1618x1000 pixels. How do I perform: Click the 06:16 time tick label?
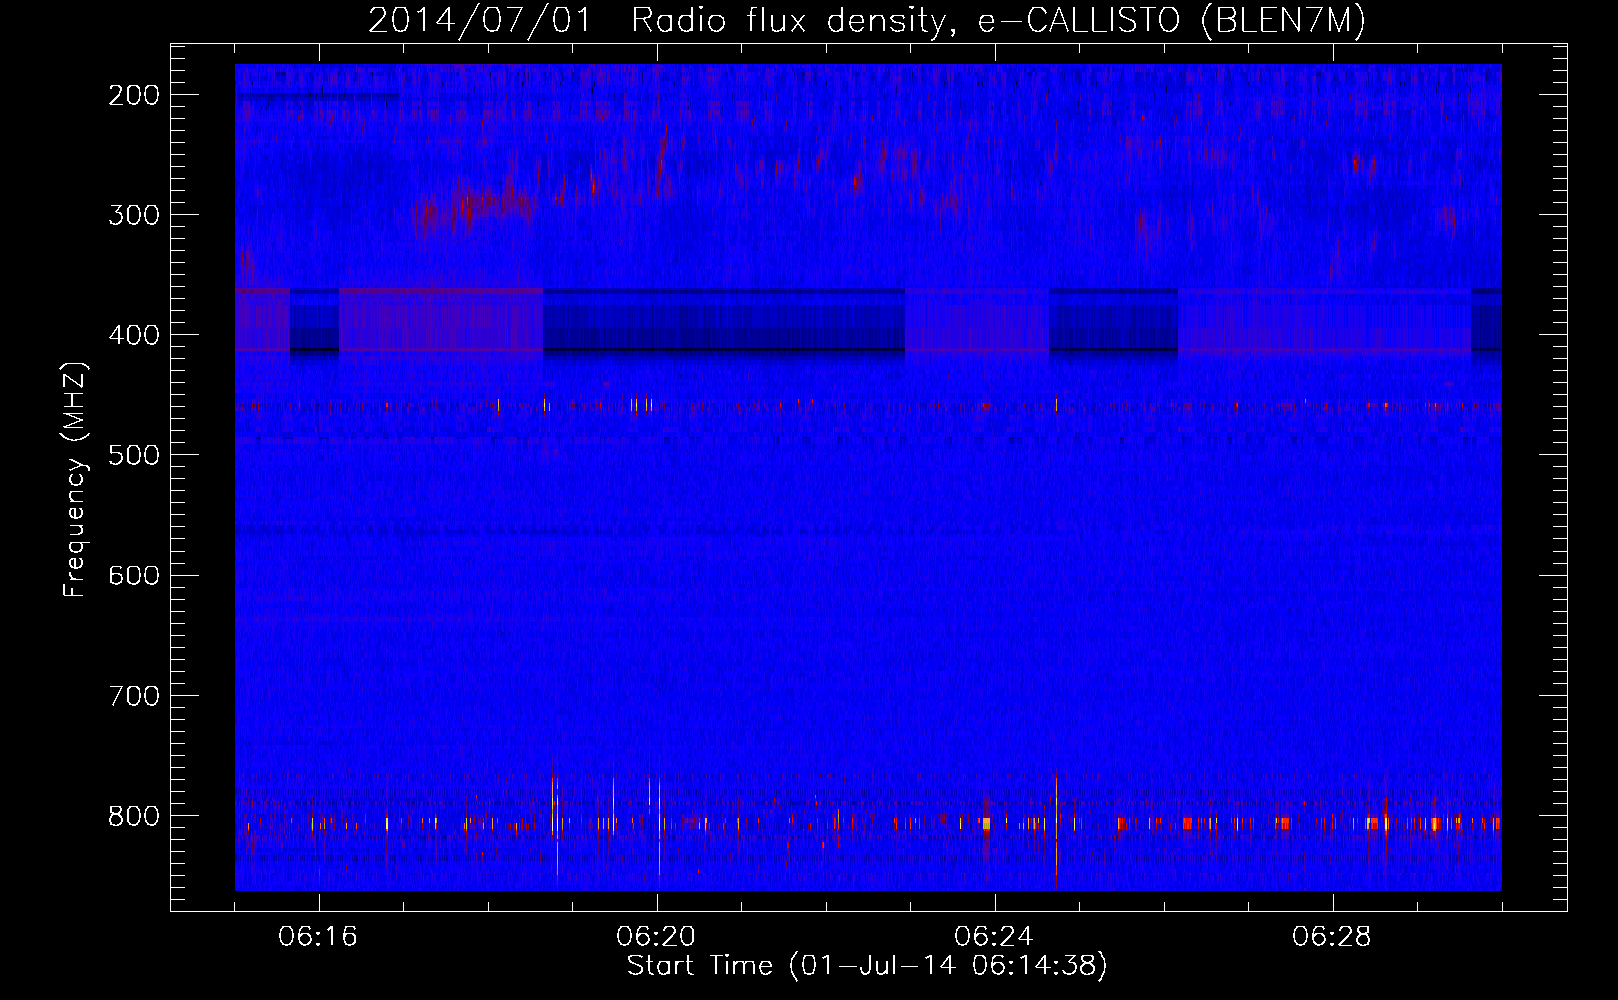[318, 937]
